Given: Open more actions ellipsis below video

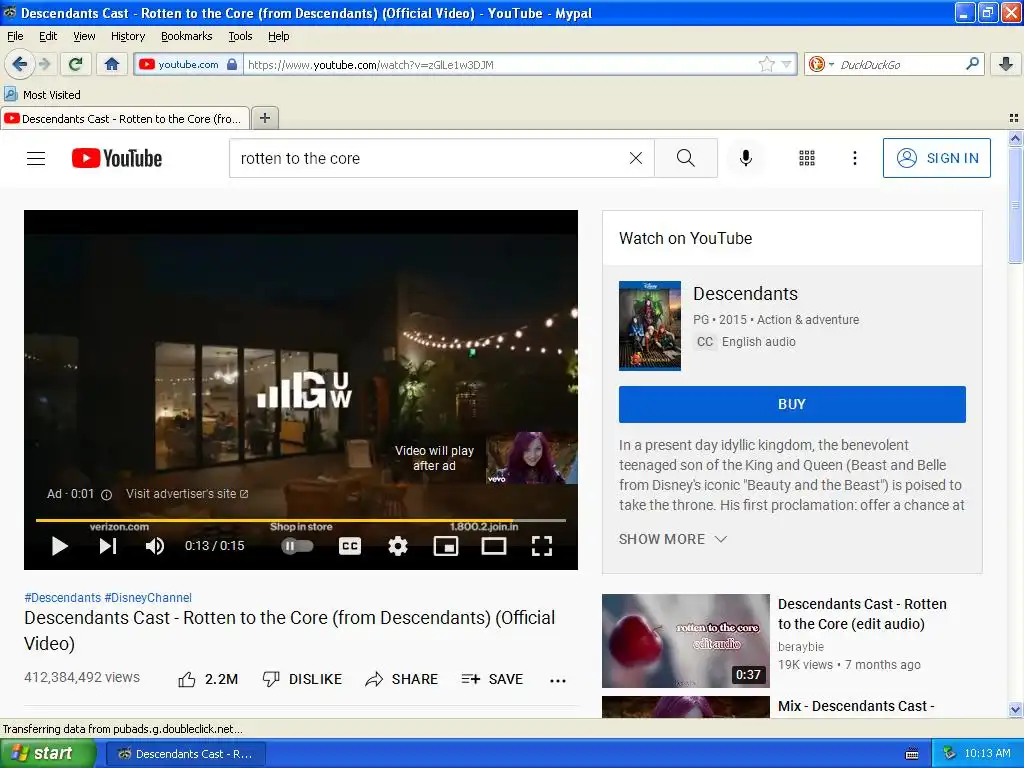Looking at the screenshot, I should 558,680.
